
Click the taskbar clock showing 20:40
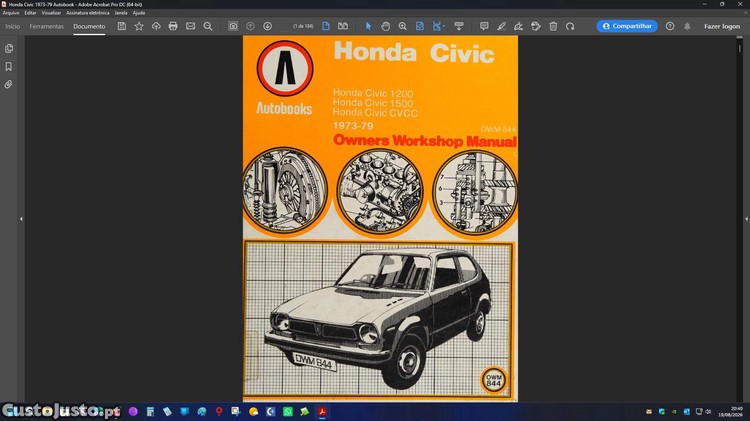(x=737, y=411)
